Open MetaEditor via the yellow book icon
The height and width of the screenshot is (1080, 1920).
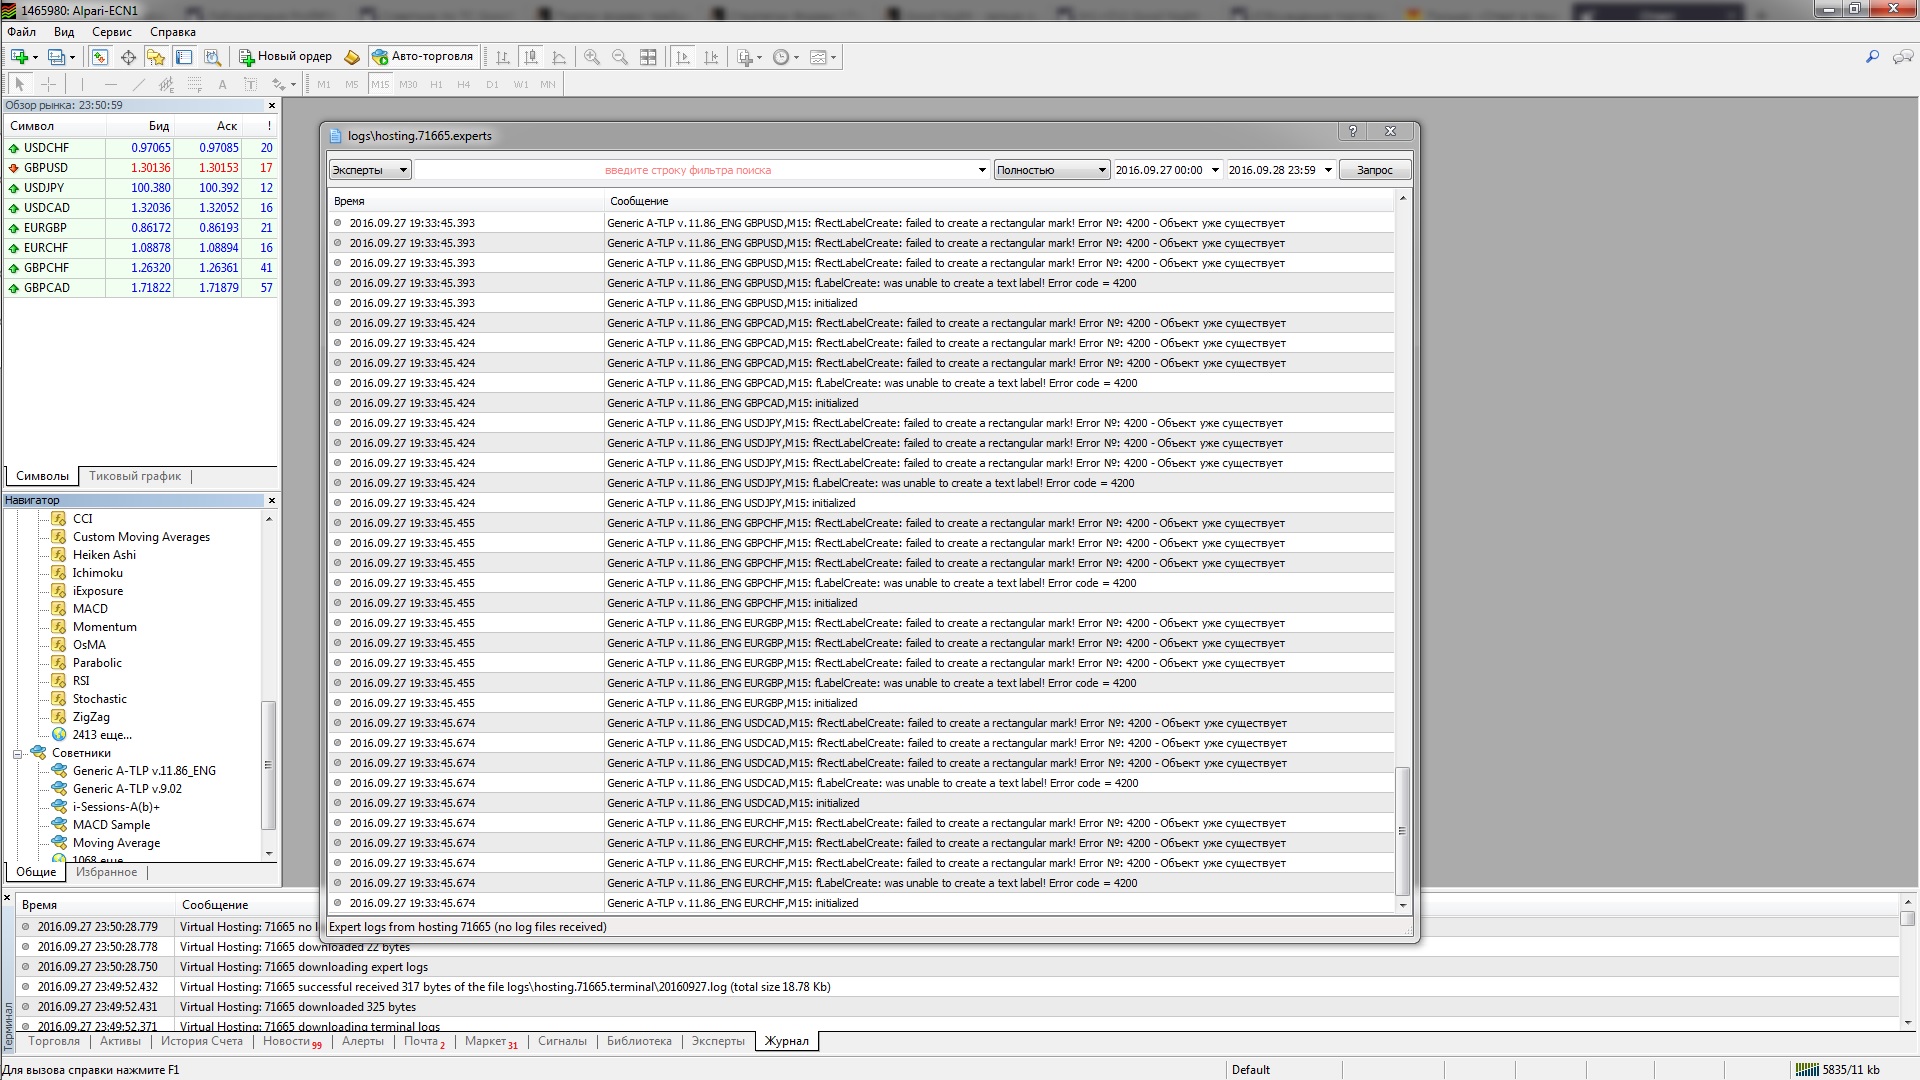[351, 57]
